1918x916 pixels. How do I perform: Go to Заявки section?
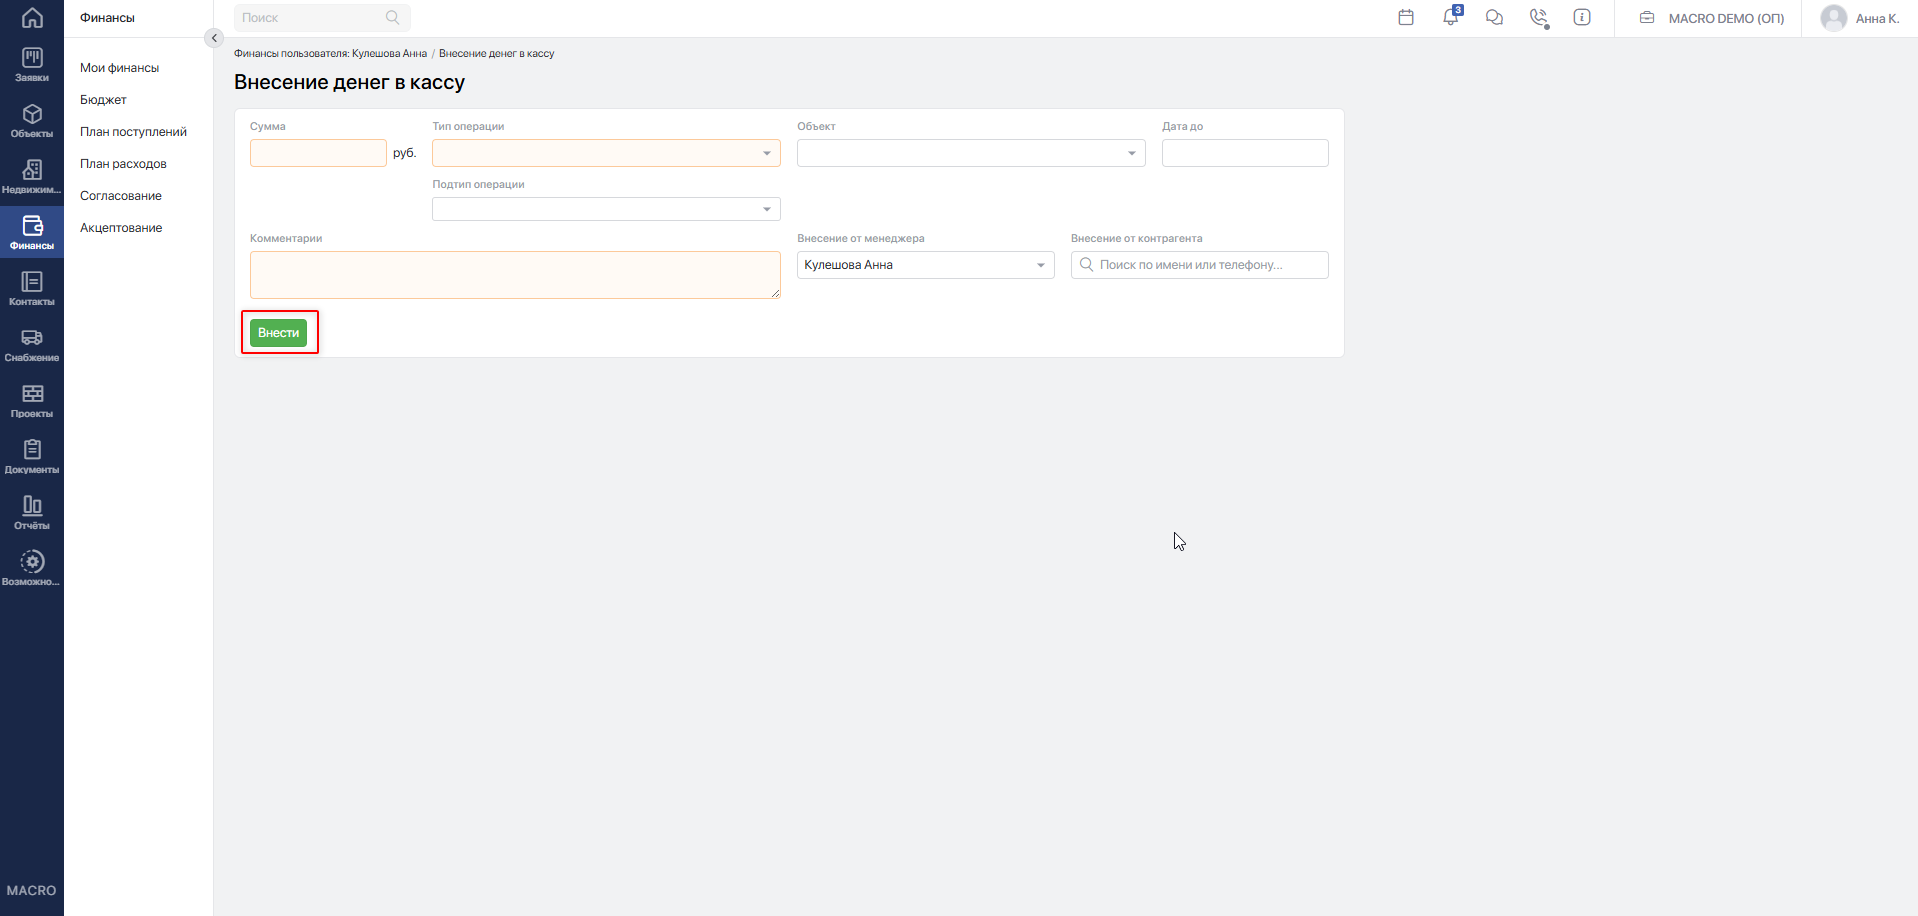(x=32, y=65)
